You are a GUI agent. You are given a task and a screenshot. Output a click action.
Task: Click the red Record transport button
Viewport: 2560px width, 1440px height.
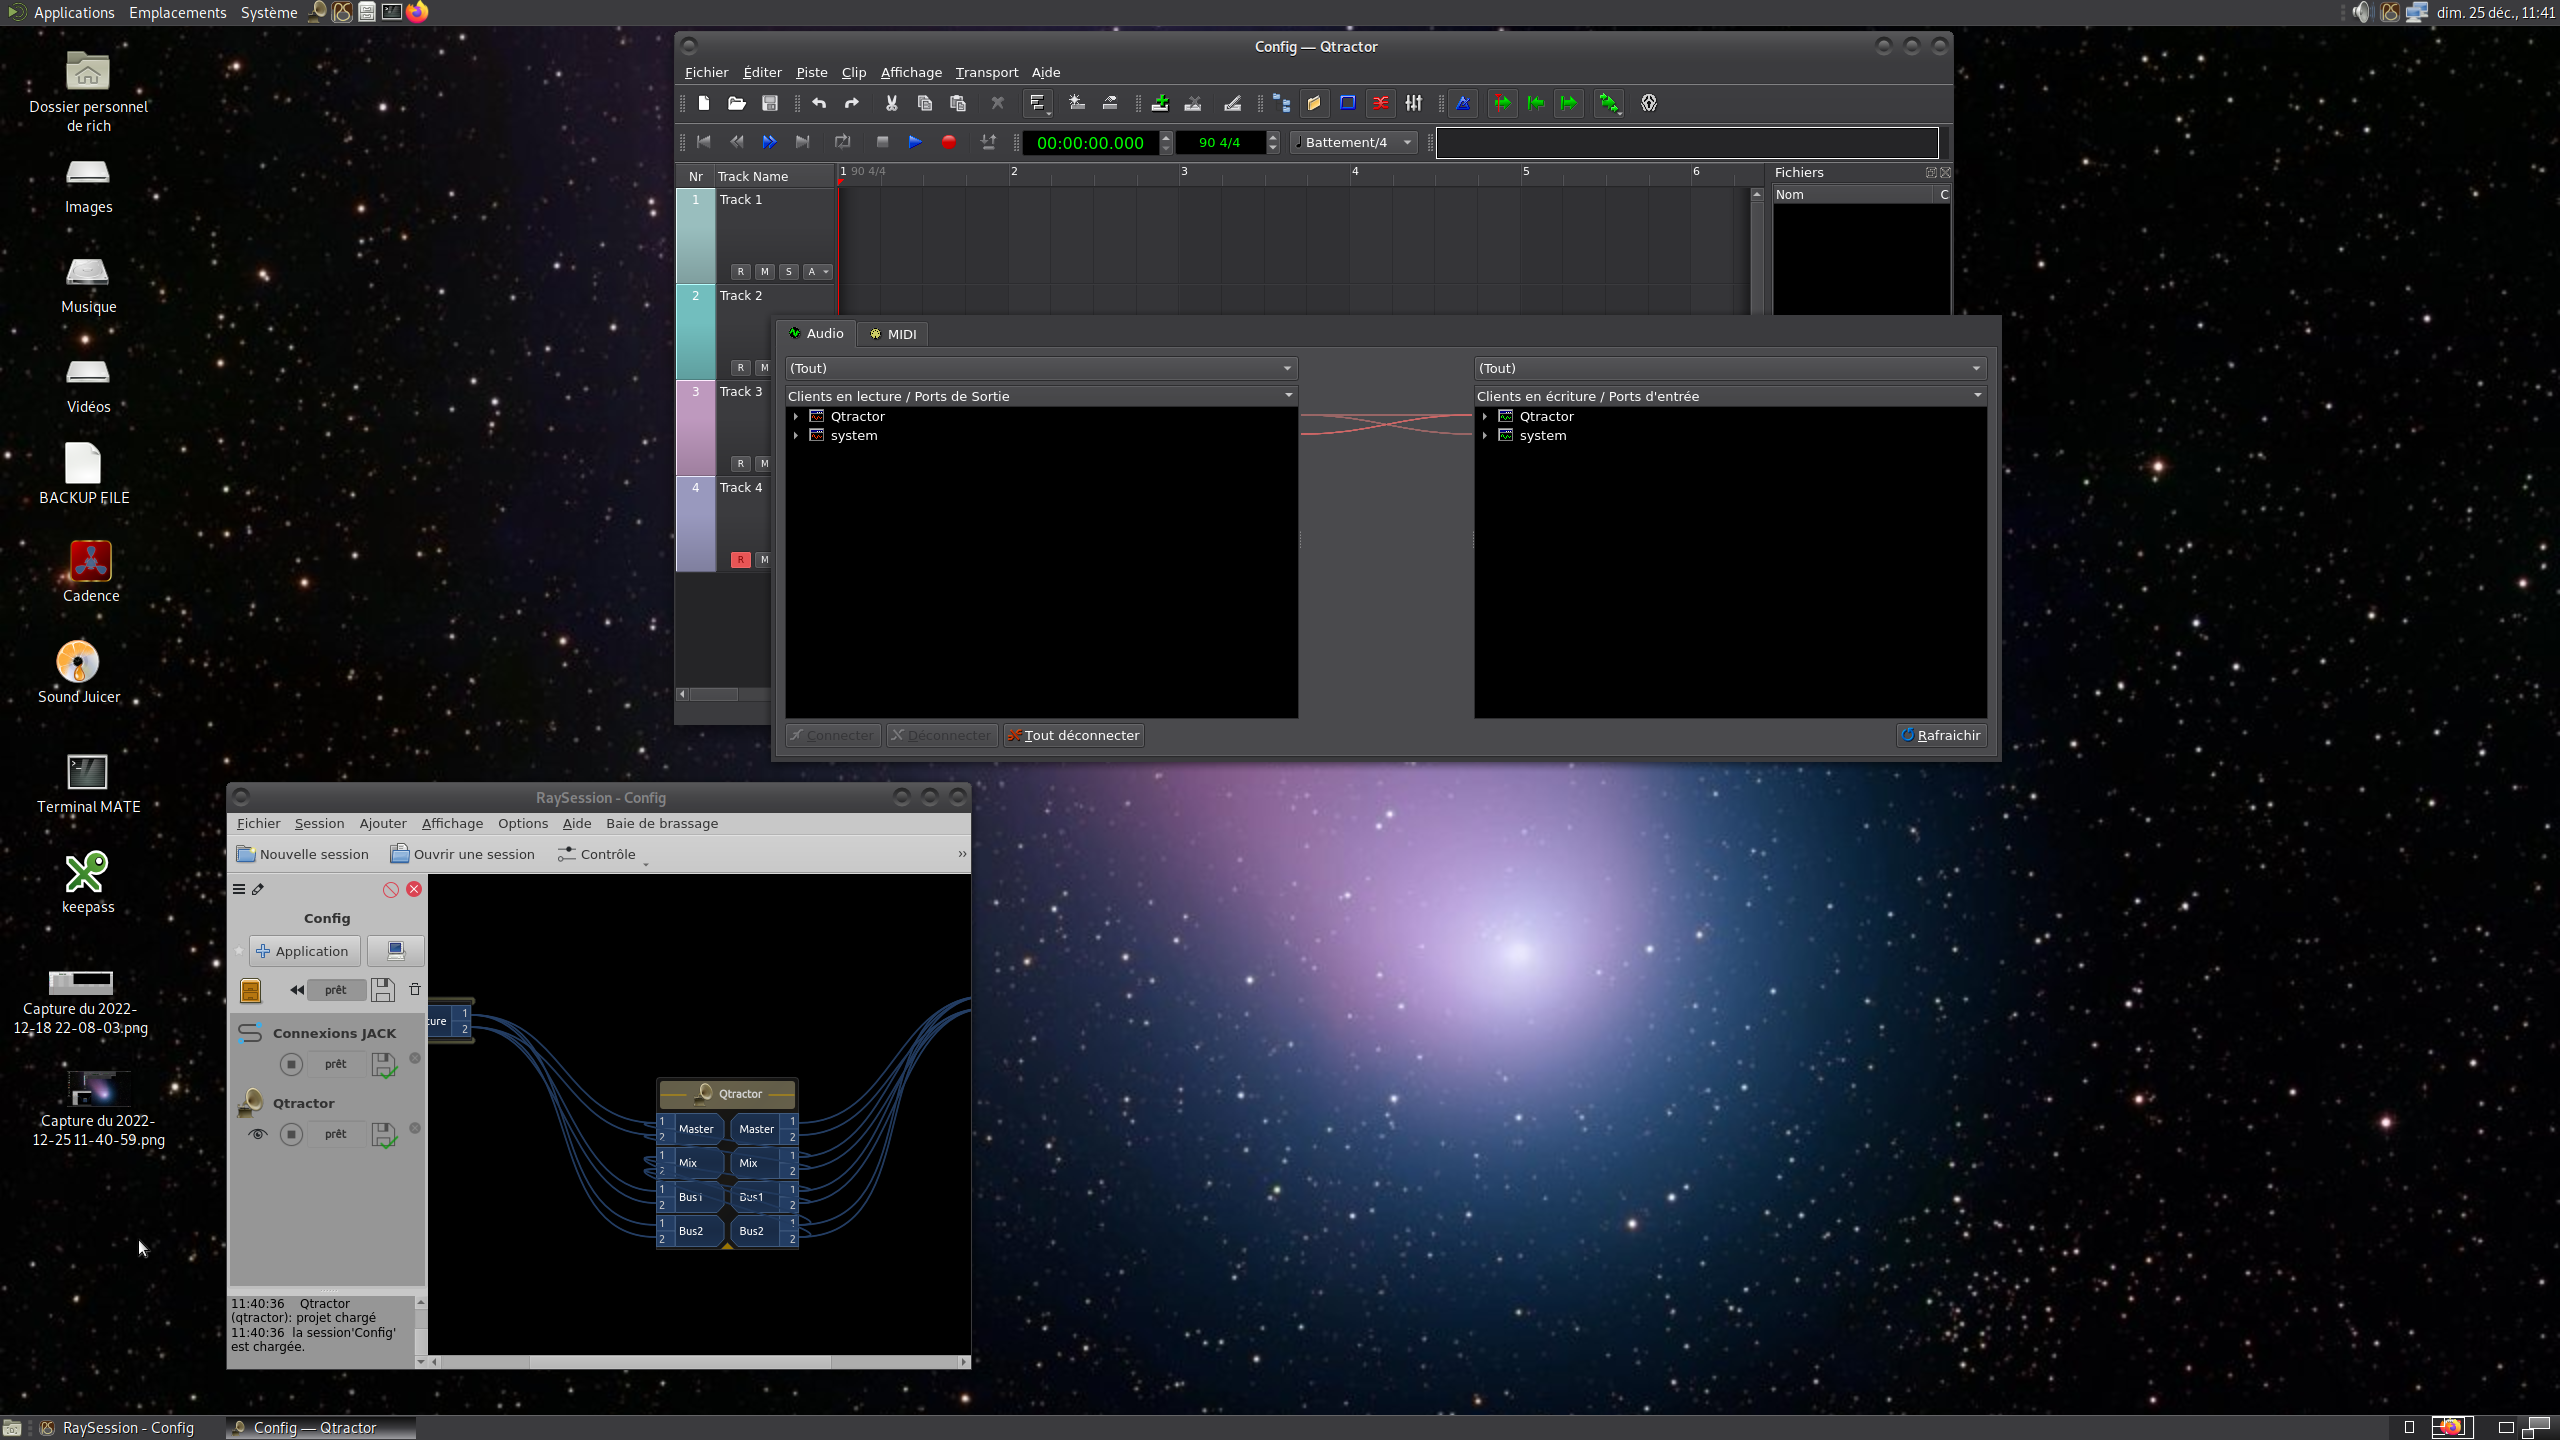click(948, 142)
